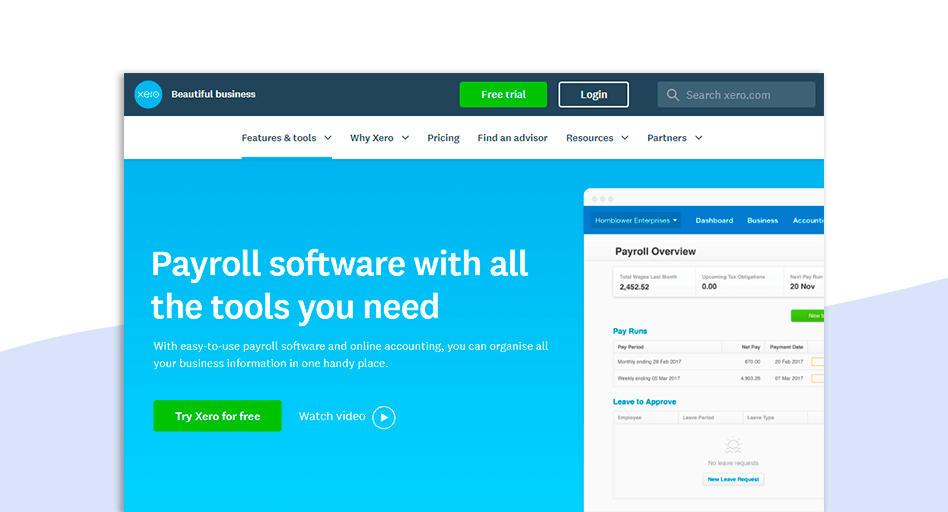Image resolution: width=948 pixels, height=512 pixels.
Task: Click the Payment Date column header
Action: 787,347
